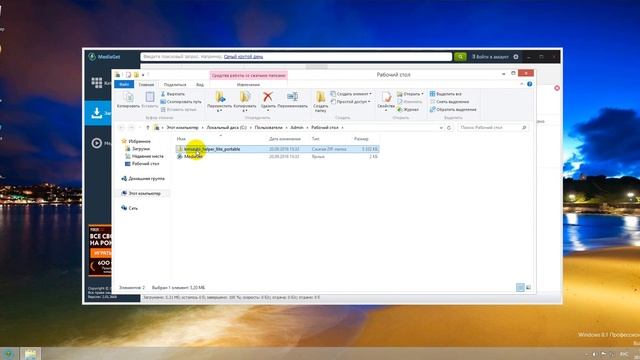
Task: Sort by Type (Тип) column header
Action: click(x=316, y=139)
